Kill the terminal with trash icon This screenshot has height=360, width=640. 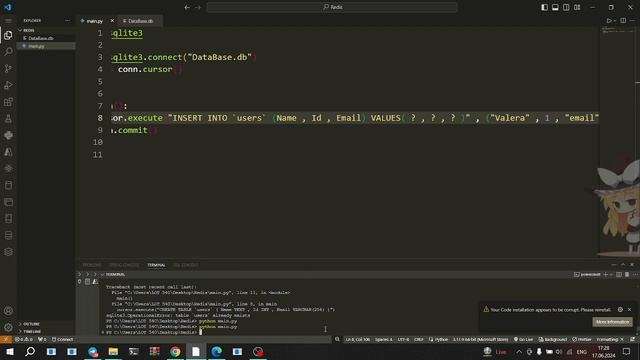coord(627,275)
